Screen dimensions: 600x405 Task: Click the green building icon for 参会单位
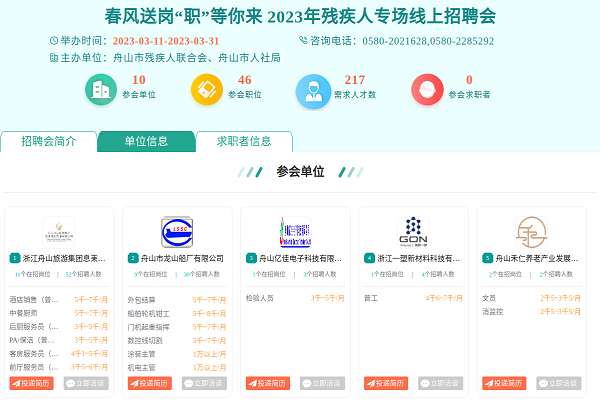tap(101, 90)
